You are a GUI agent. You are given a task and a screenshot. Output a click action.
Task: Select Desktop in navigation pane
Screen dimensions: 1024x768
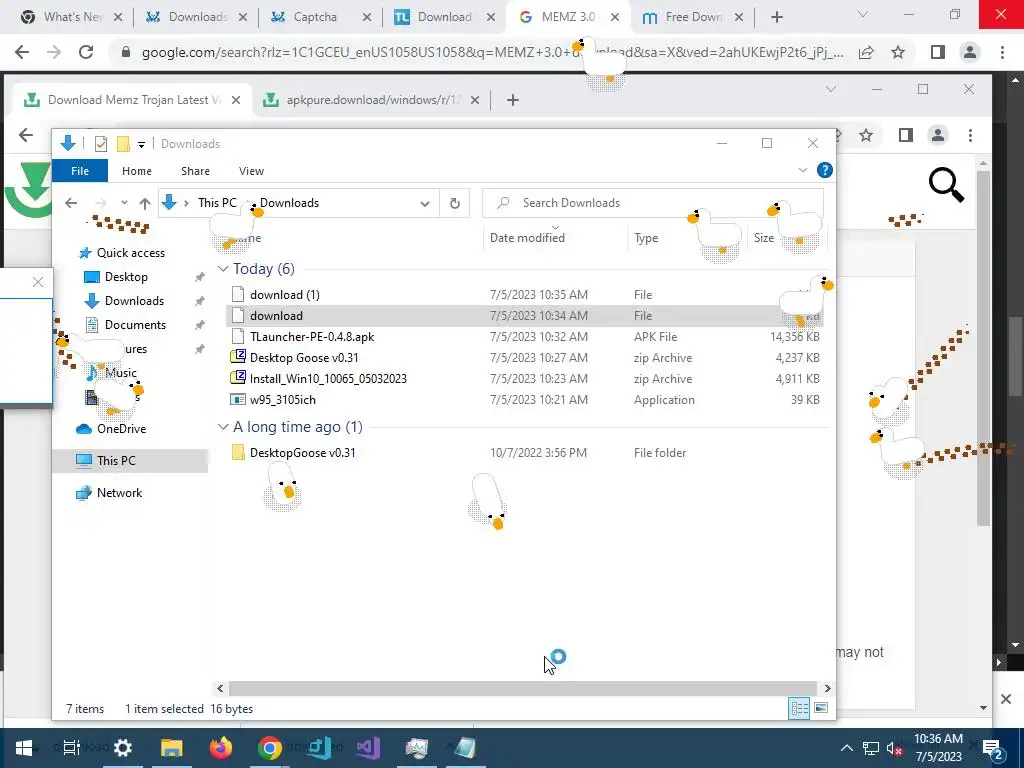pos(125,277)
